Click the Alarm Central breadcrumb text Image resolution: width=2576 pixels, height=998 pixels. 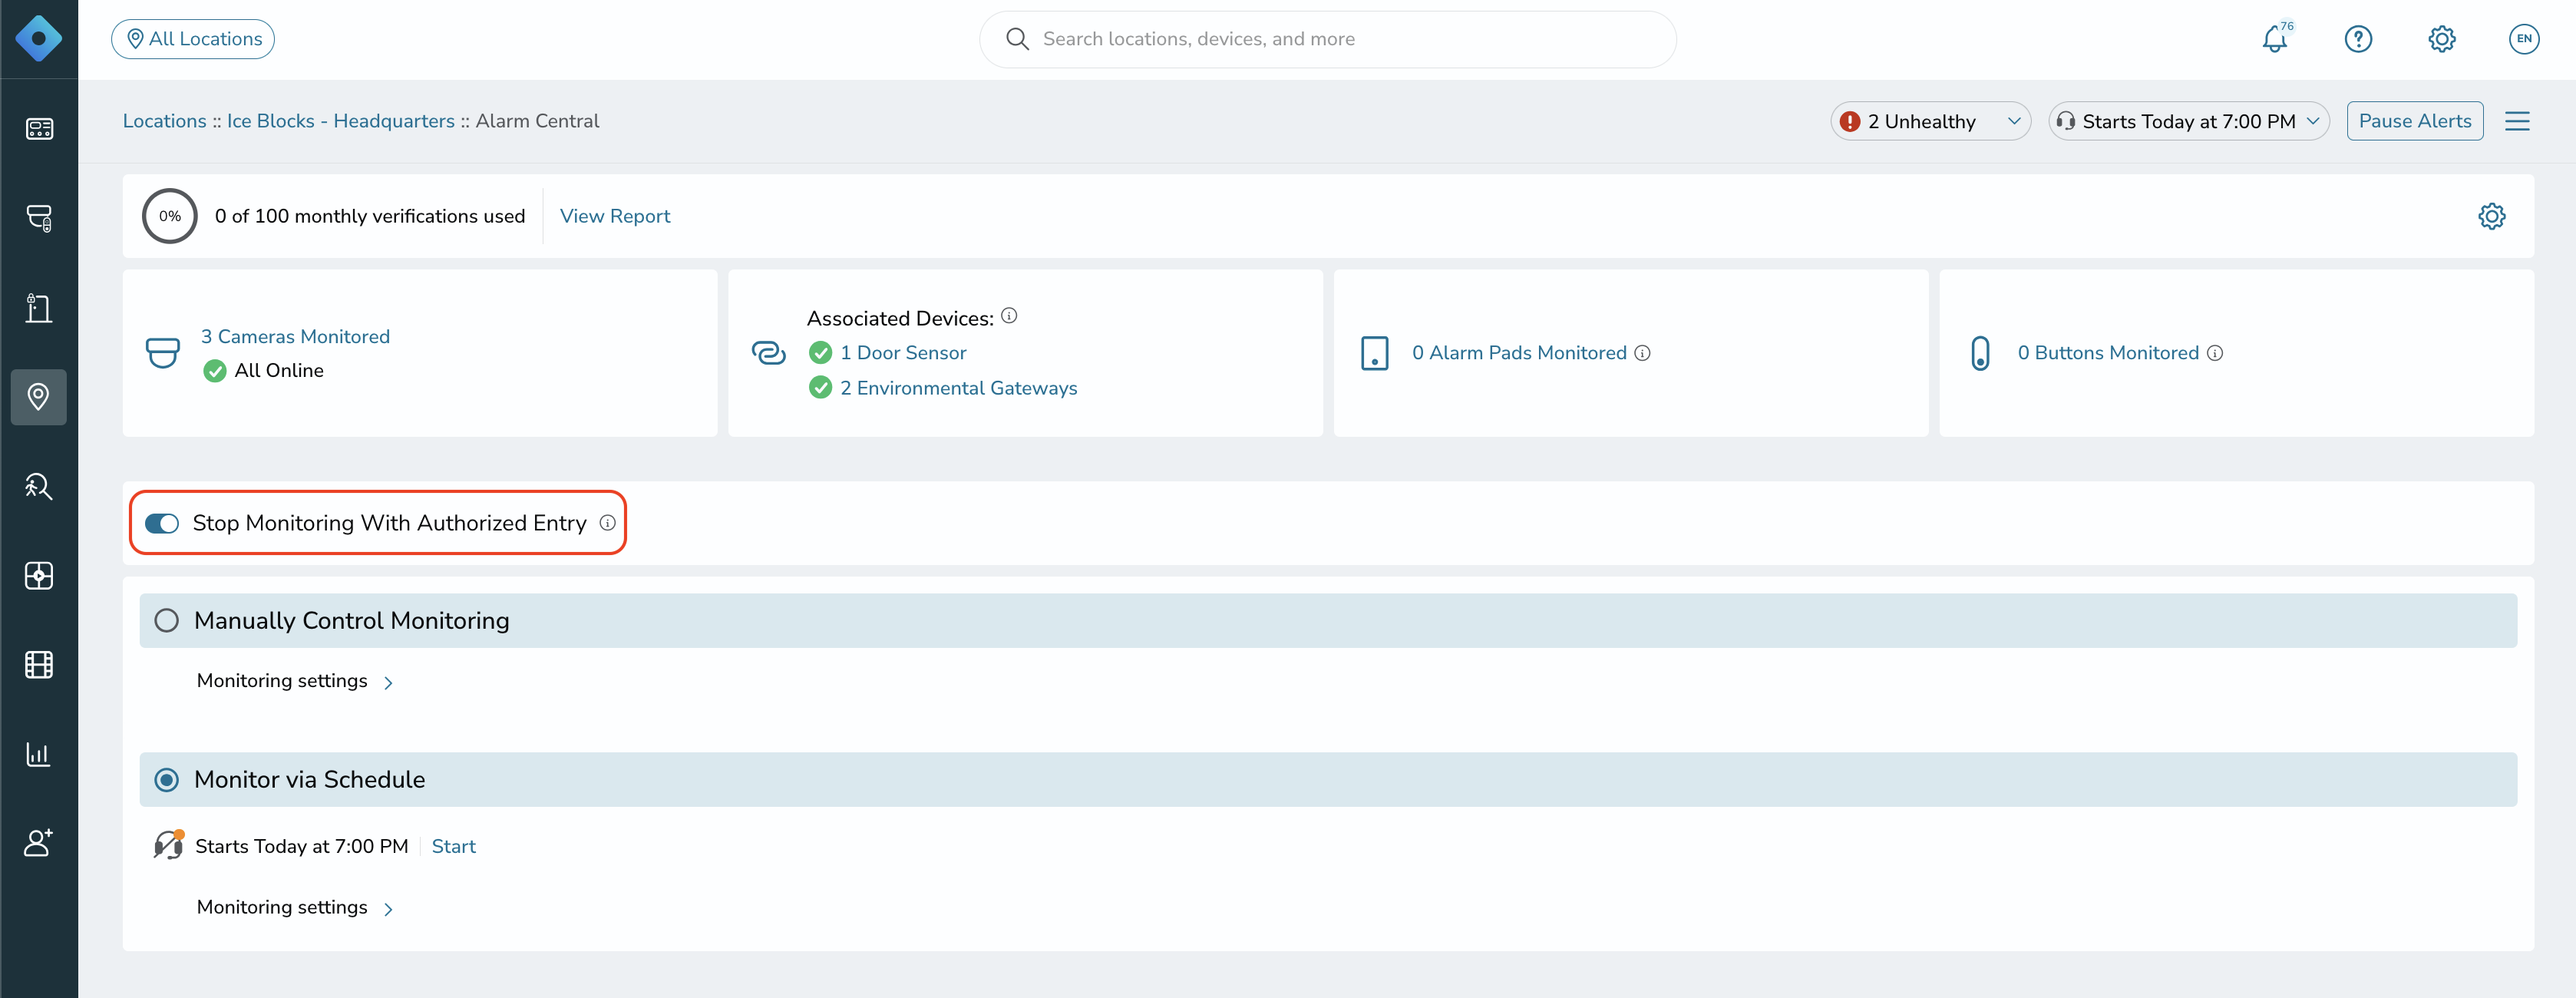pyautogui.click(x=537, y=121)
